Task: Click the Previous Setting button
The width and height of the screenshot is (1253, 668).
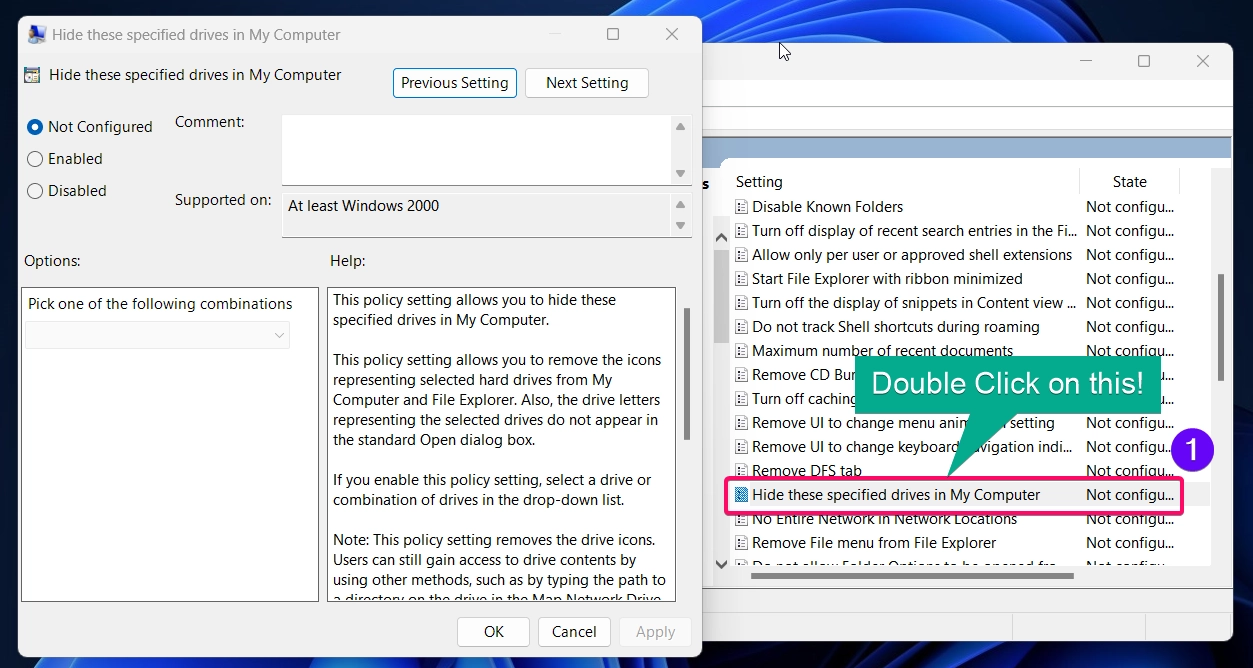Action: [455, 83]
